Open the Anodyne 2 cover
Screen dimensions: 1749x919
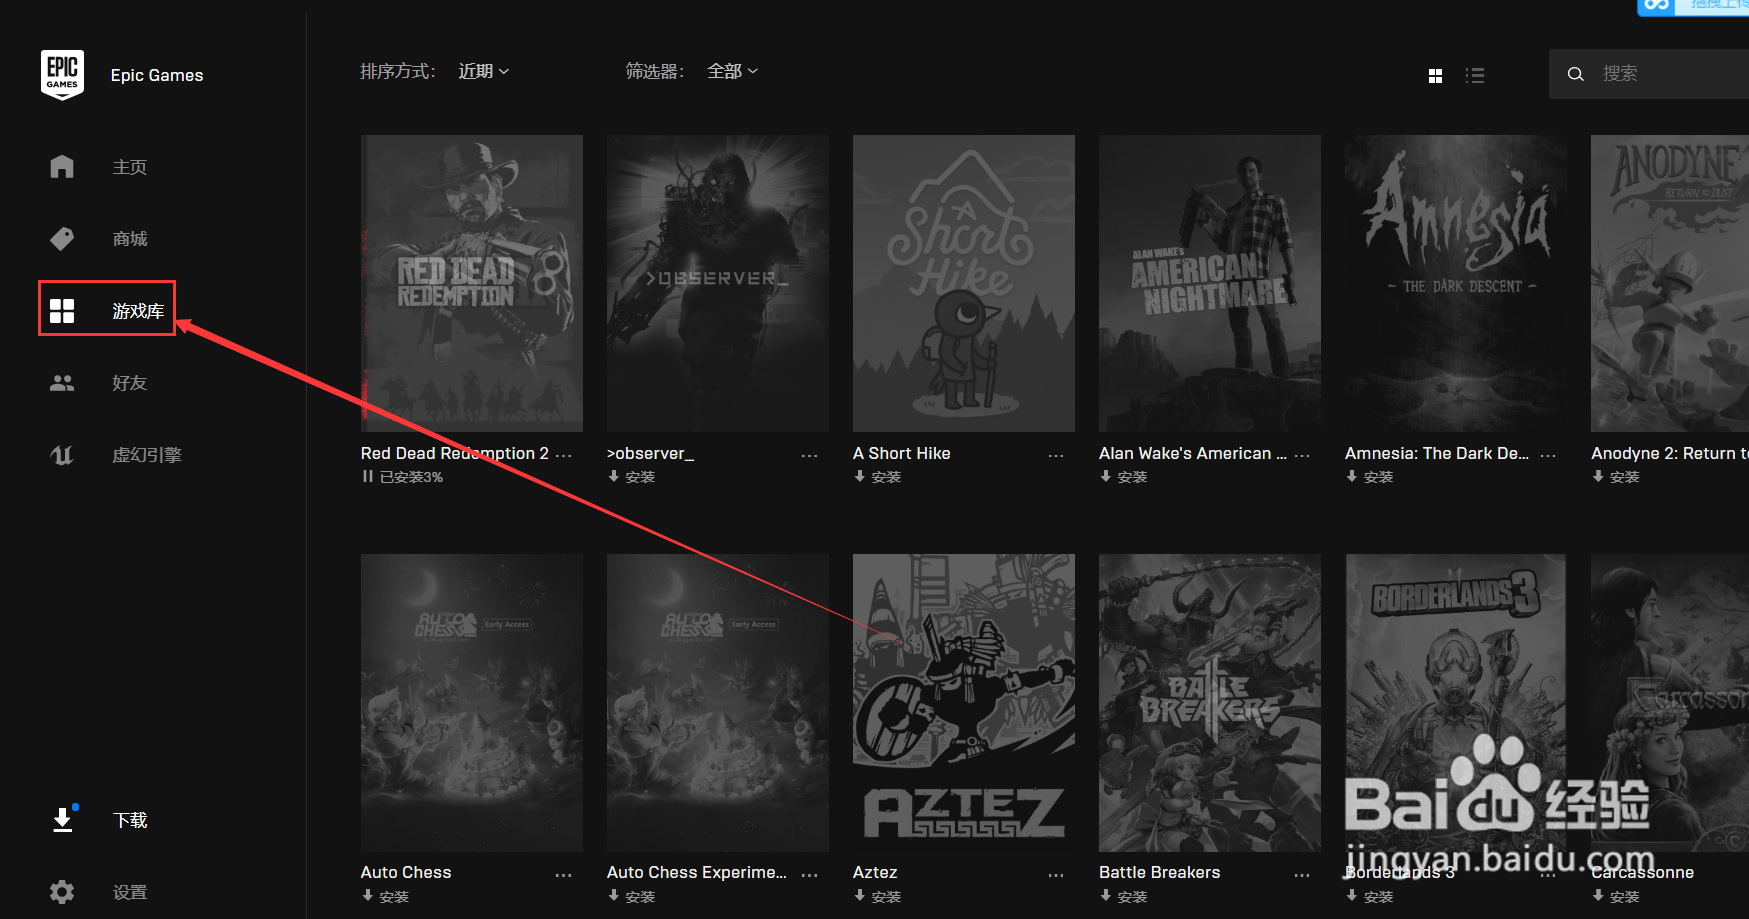point(1670,284)
